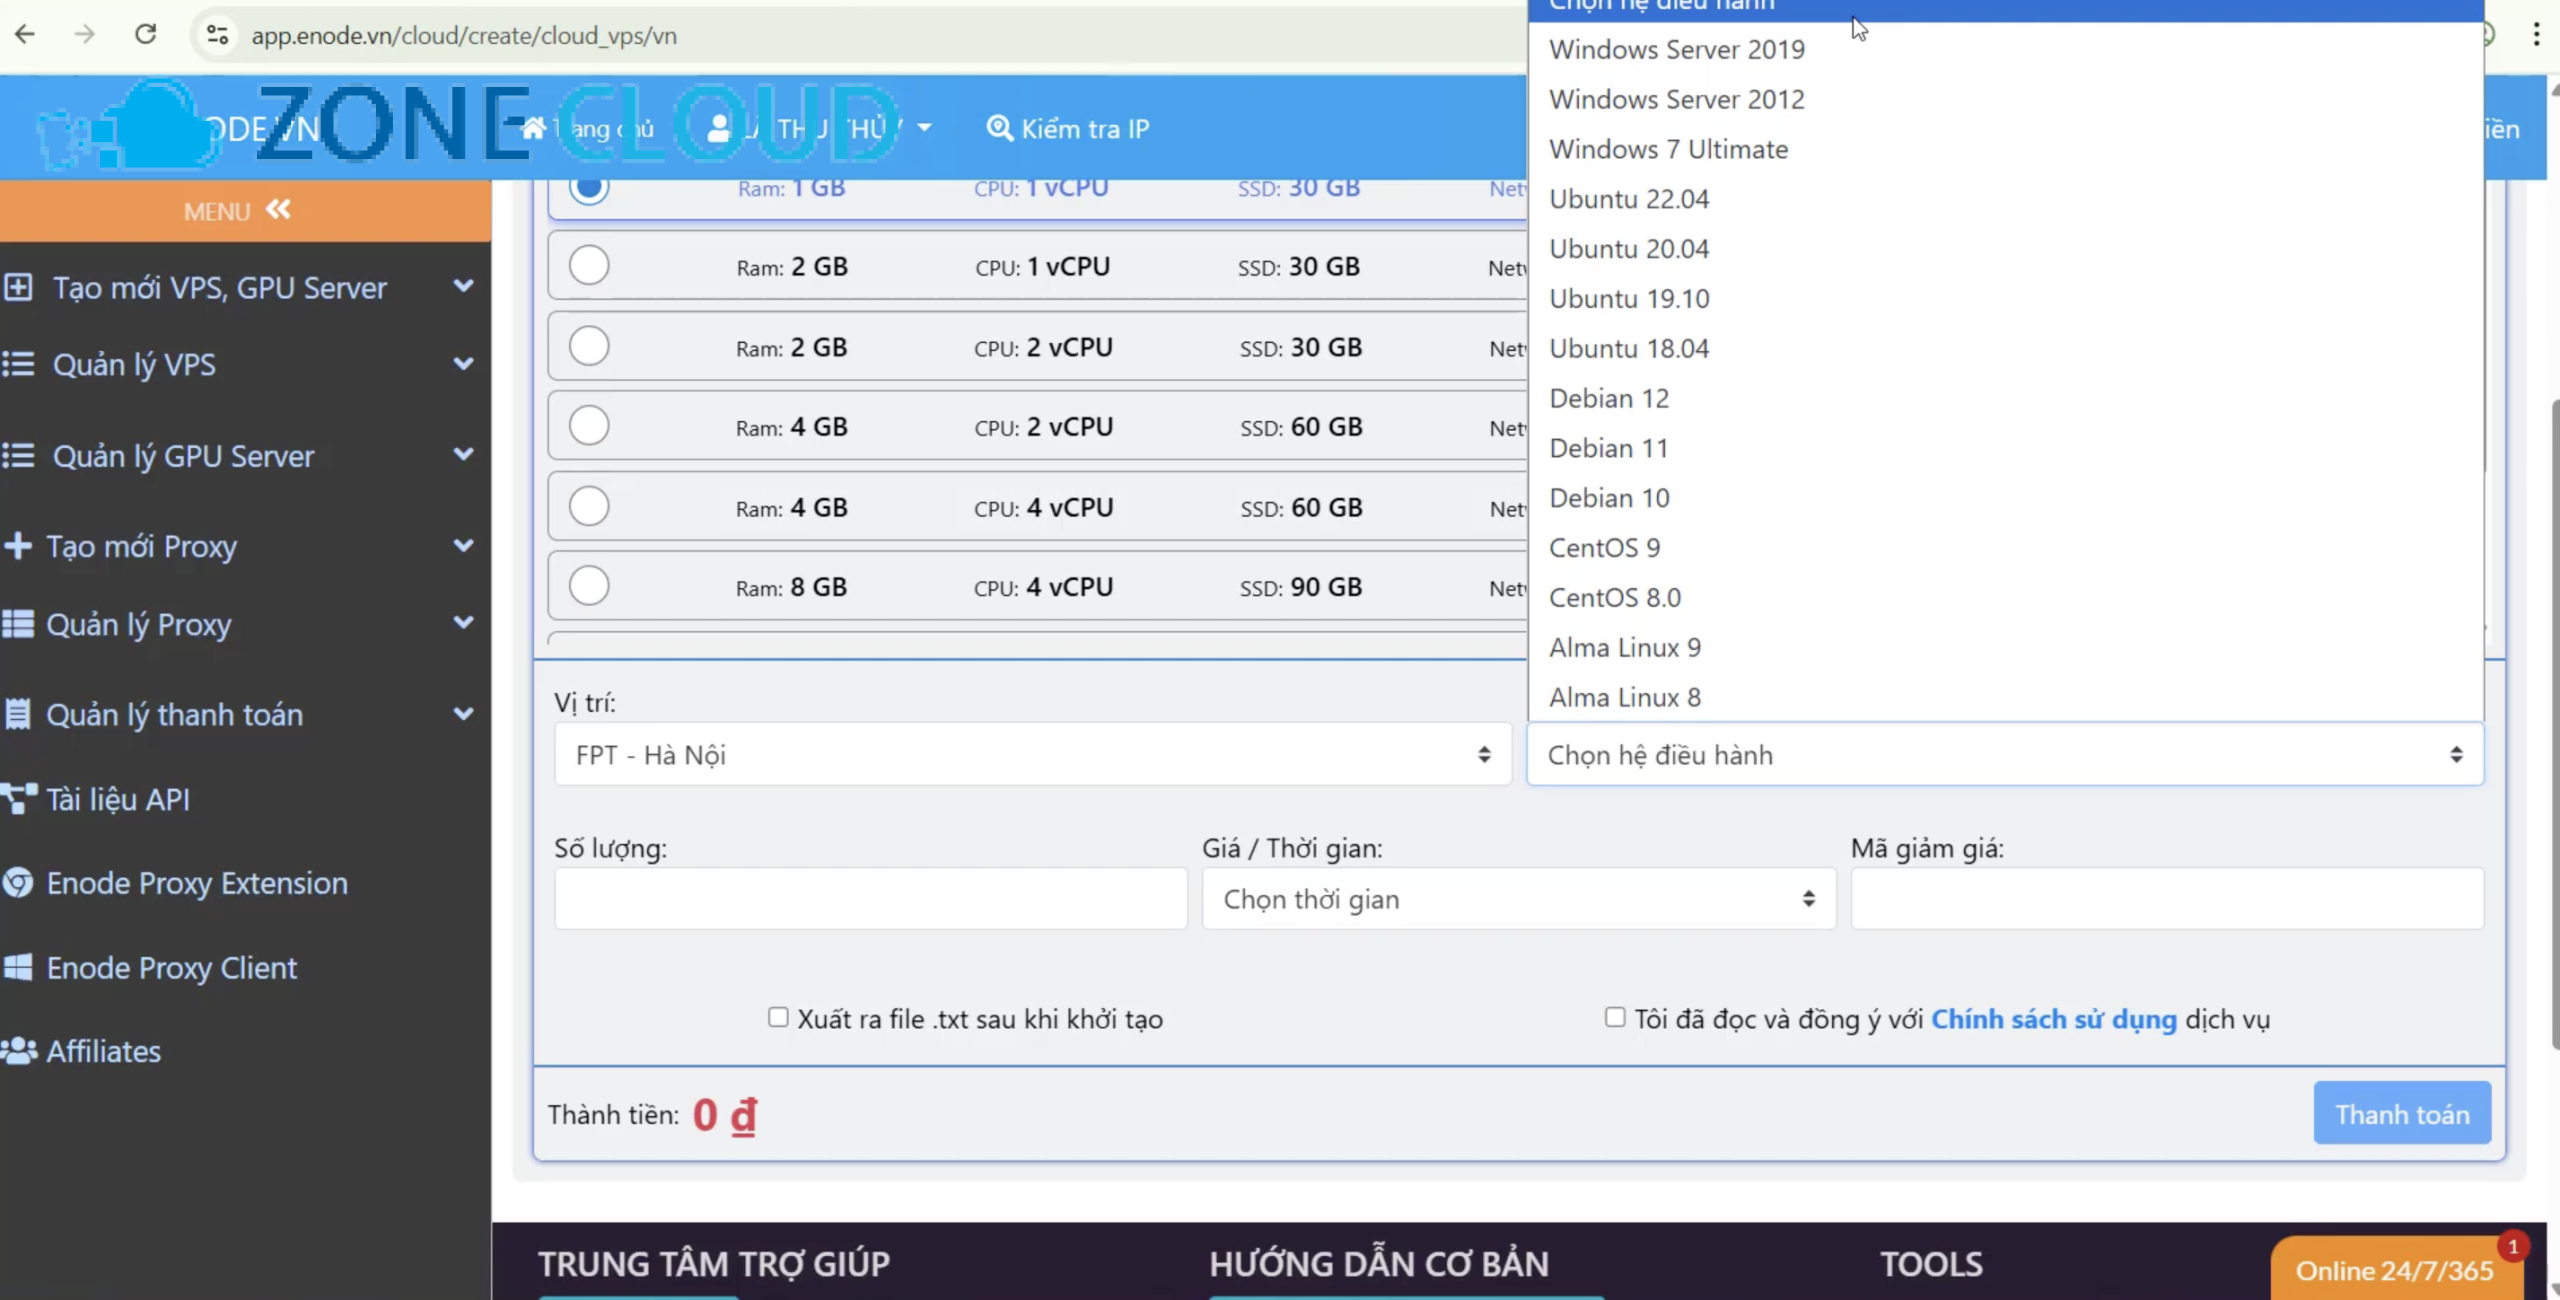Go back using browser back arrow

point(25,35)
